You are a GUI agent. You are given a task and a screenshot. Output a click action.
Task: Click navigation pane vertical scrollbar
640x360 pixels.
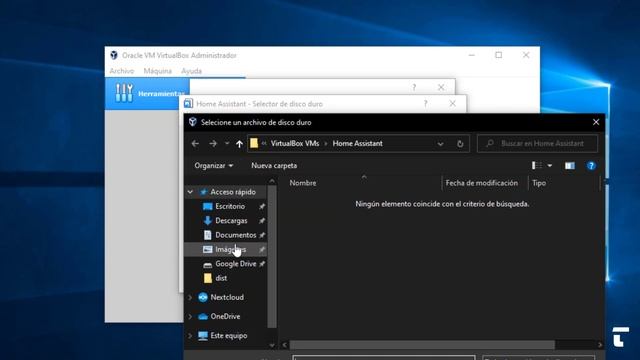(x=272, y=256)
